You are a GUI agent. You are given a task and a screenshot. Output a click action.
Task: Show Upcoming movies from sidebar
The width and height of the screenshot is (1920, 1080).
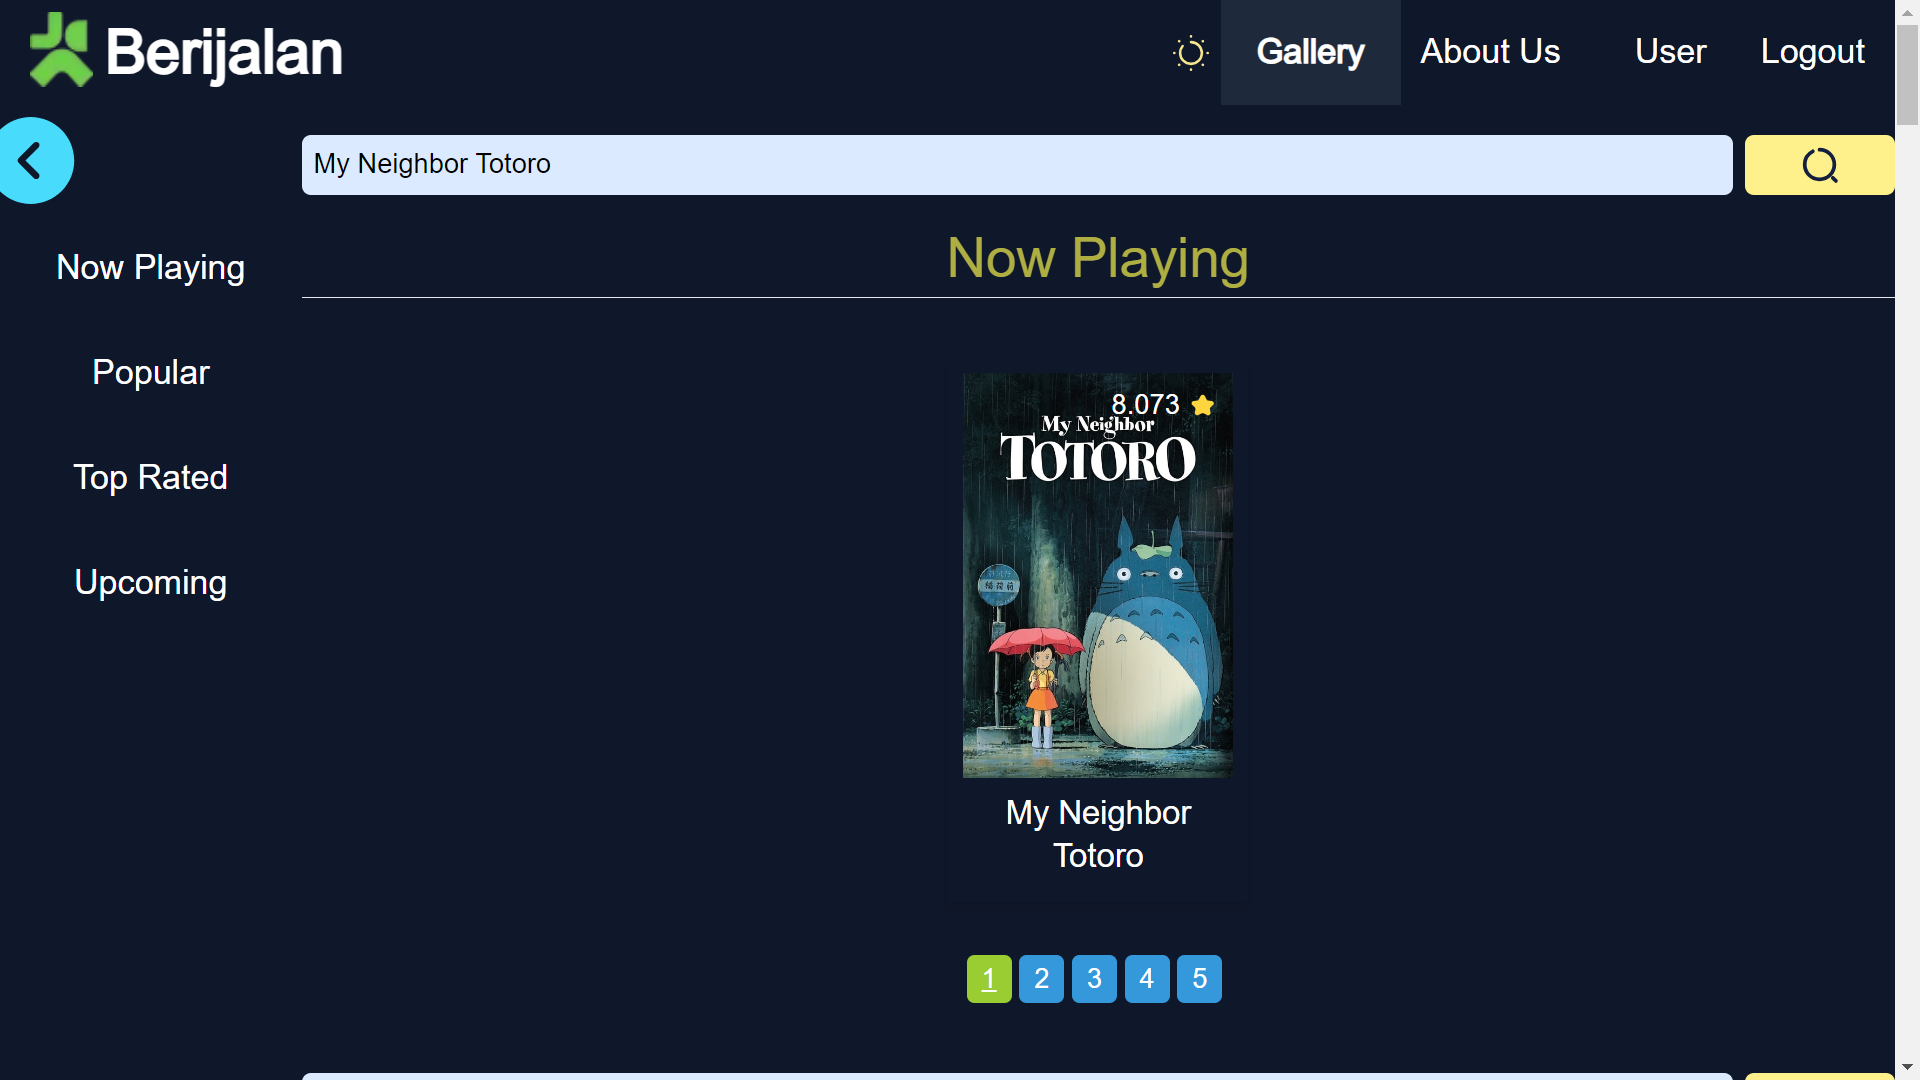point(150,583)
